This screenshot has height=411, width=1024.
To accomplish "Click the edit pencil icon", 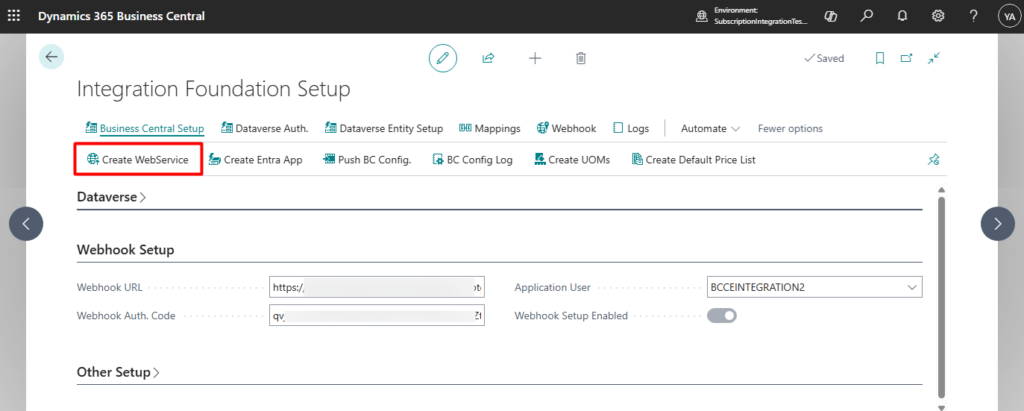I will click(x=443, y=58).
